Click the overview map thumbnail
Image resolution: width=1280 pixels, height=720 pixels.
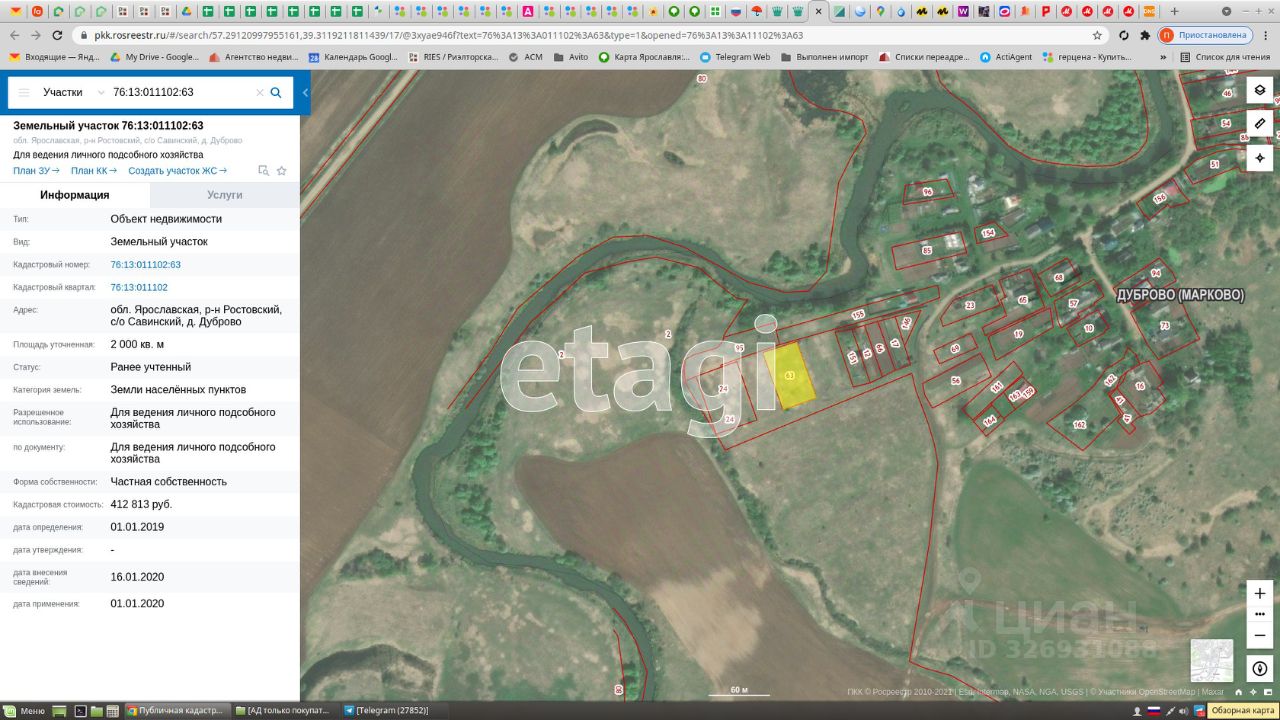[x=1211, y=660]
